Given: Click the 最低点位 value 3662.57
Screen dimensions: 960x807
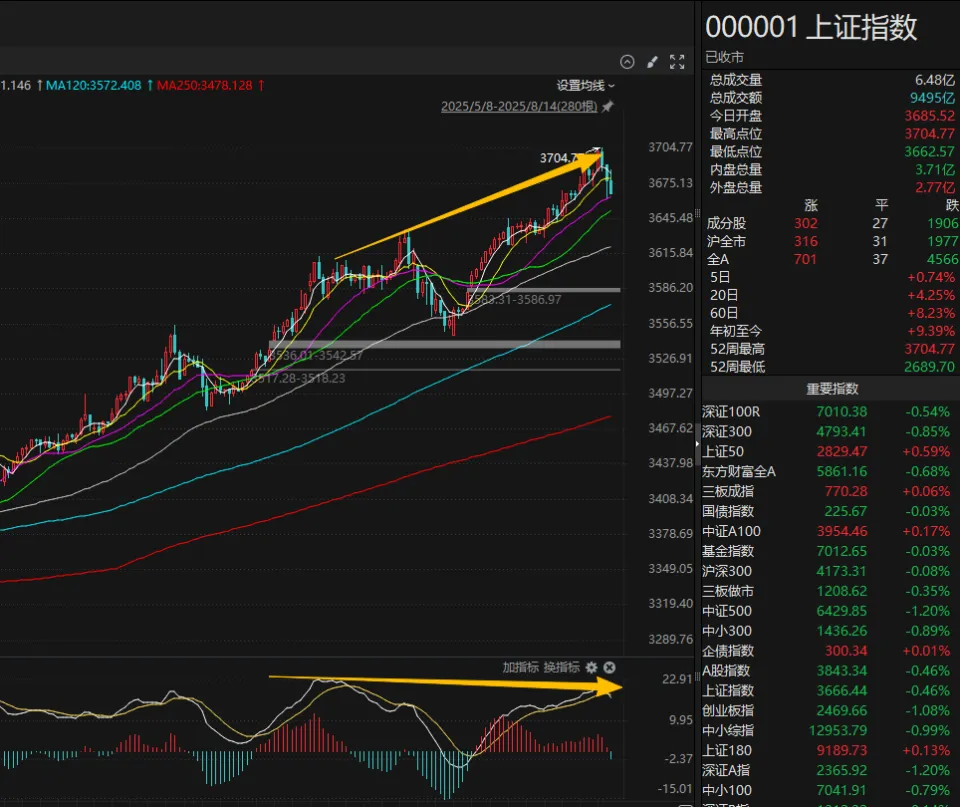Looking at the screenshot, I should coord(929,152).
